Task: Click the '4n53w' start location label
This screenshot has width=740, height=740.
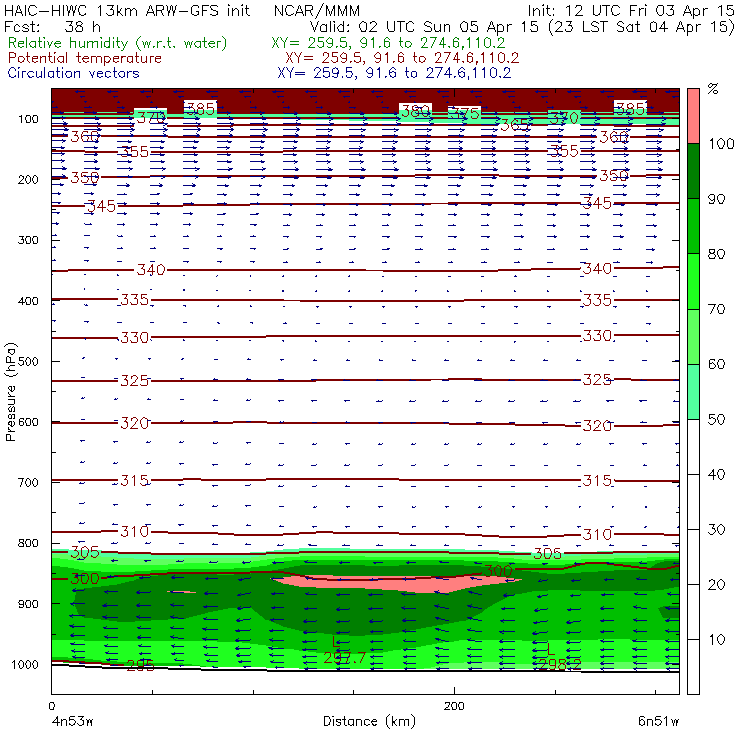Action: [72, 722]
